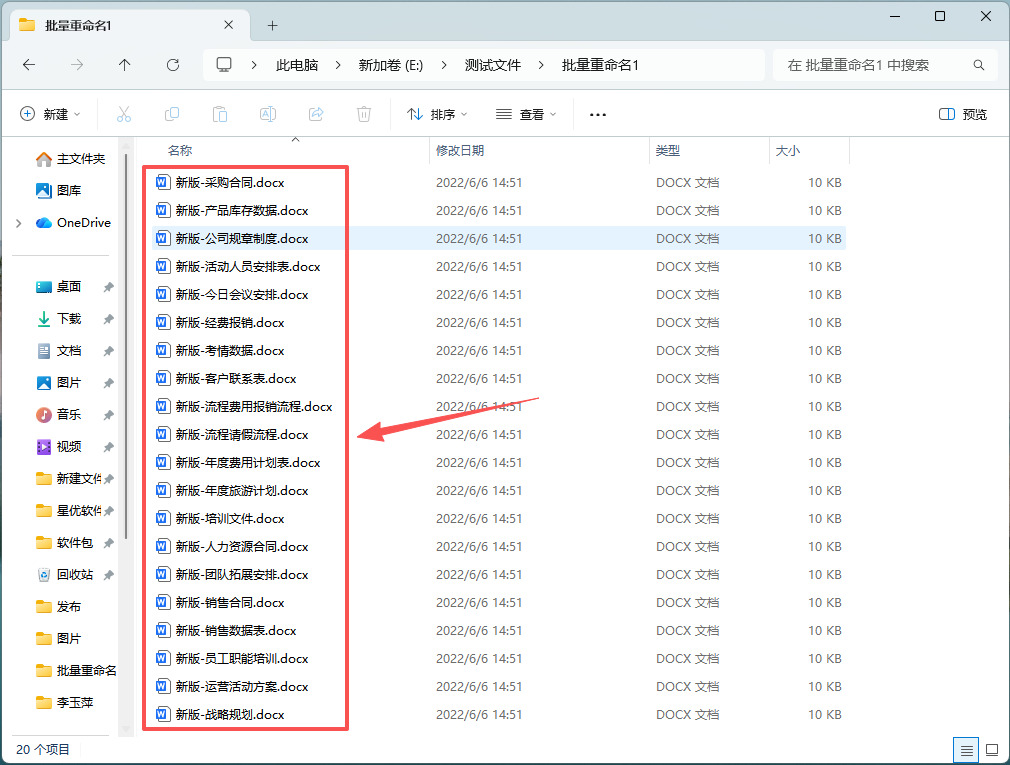This screenshot has width=1010, height=765.
Task: Click 批量重命名1 breadcrumb in address bar
Action: tap(600, 65)
